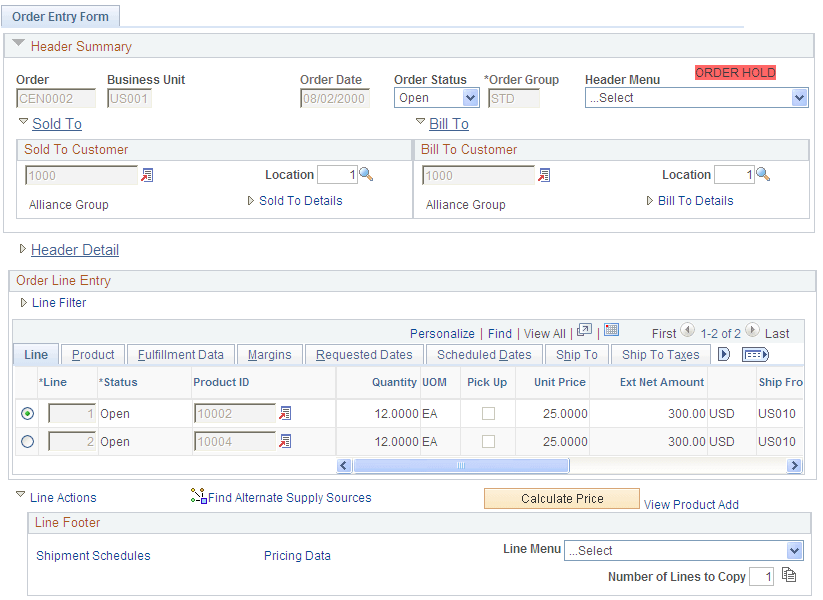Screen dimensions: 823x600
Task: Copy lines icon next to Number of Lines
Action: [789, 575]
